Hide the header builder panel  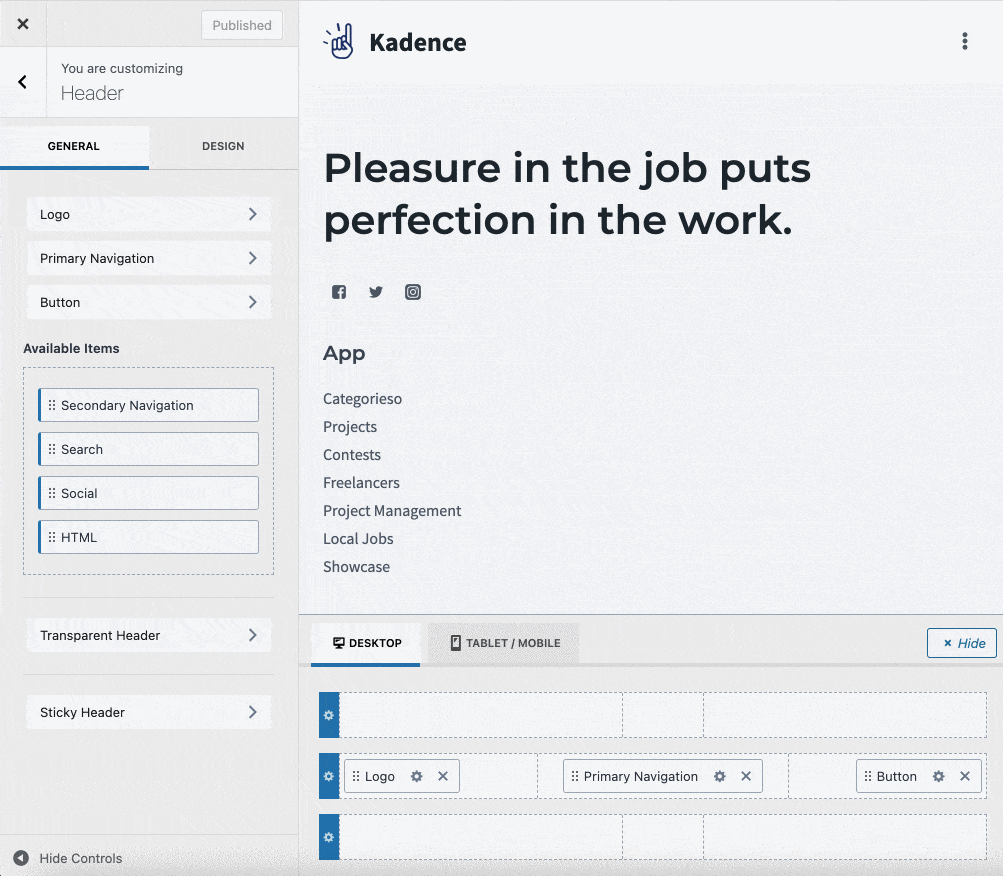961,643
